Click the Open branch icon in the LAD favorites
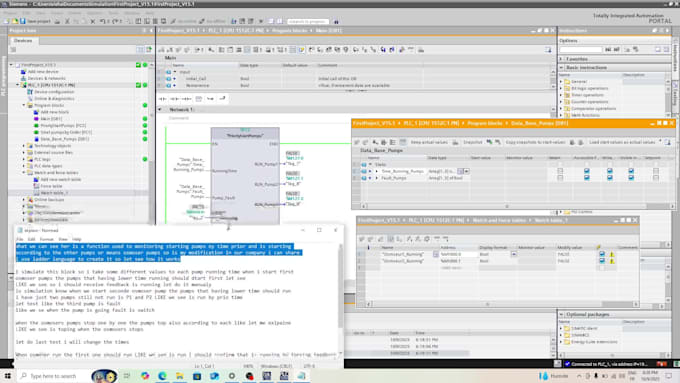Image resolution: width=680 pixels, height=383 pixels. click(210, 99)
